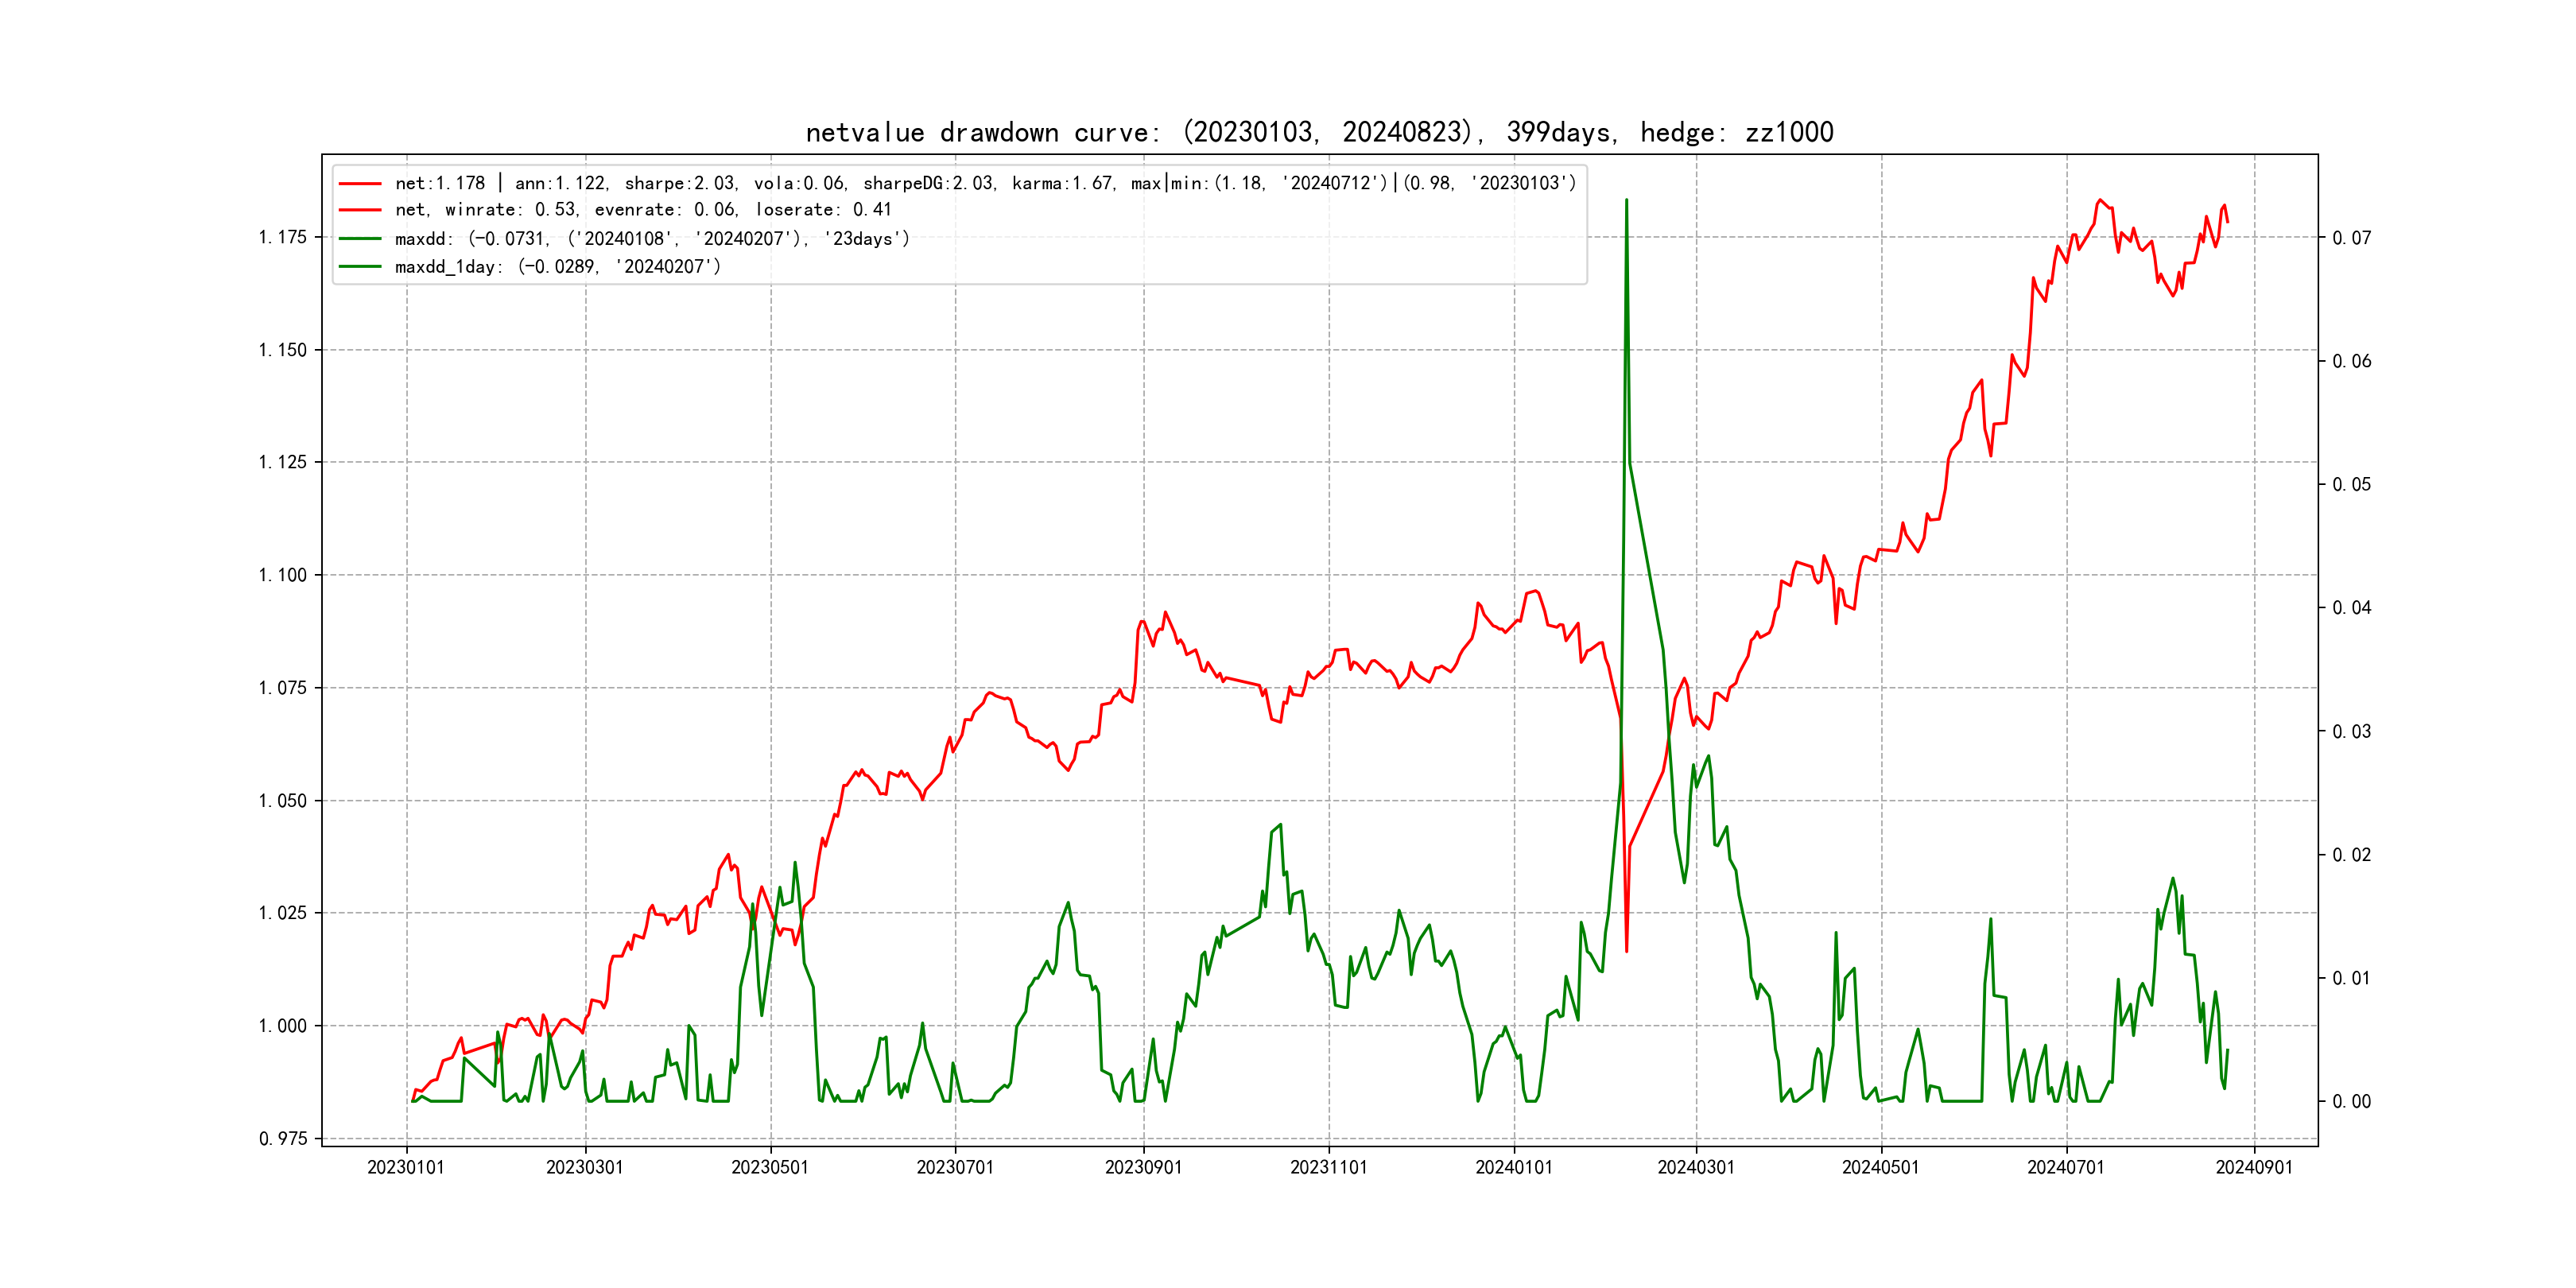Click the 0.975 left axis tick label
The height and width of the screenshot is (1288, 2576).
(x=282, y=1139)
